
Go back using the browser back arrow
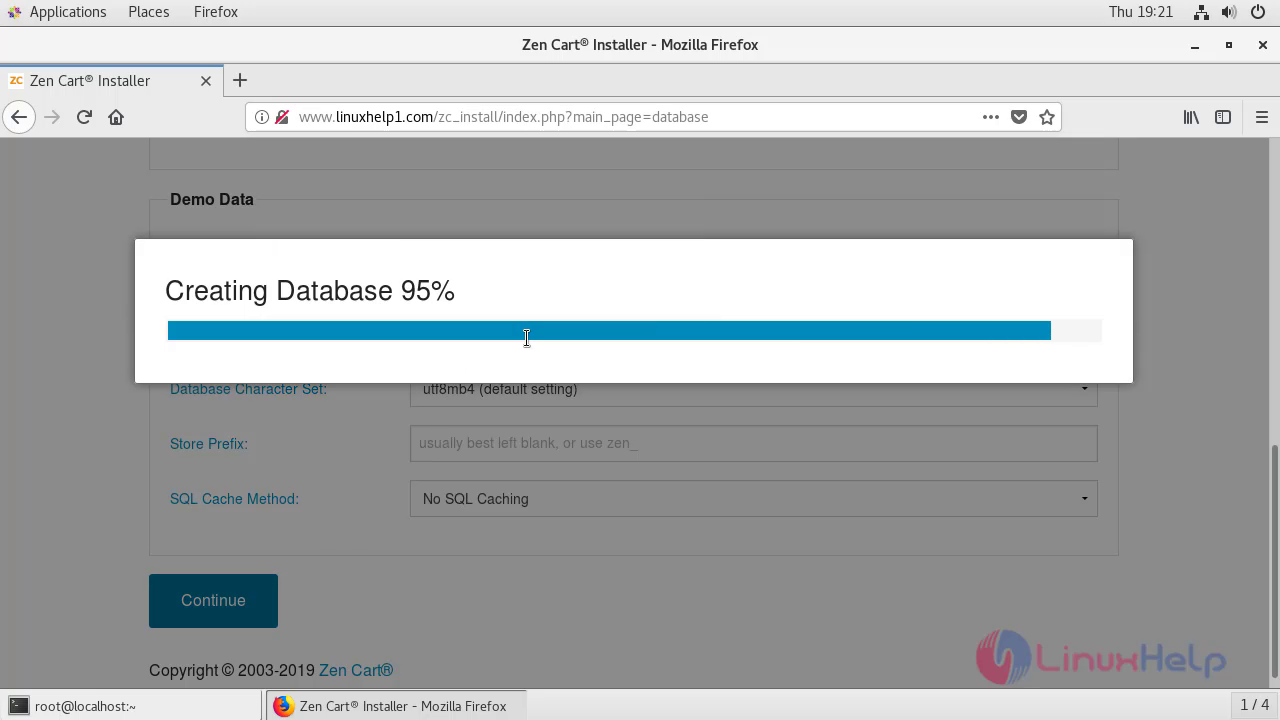pos(19,117)
